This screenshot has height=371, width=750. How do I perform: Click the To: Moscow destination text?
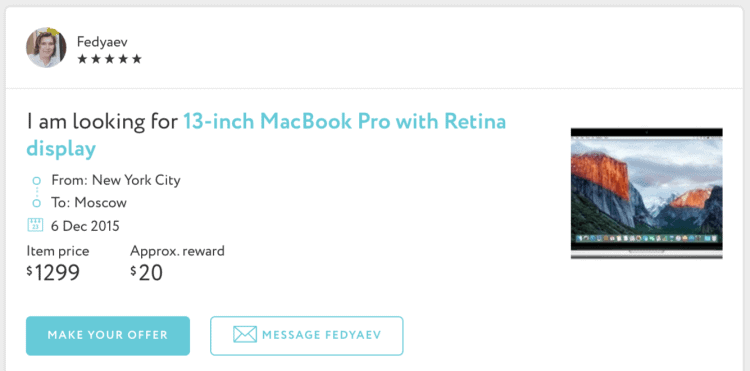click(x=89, y=203)
